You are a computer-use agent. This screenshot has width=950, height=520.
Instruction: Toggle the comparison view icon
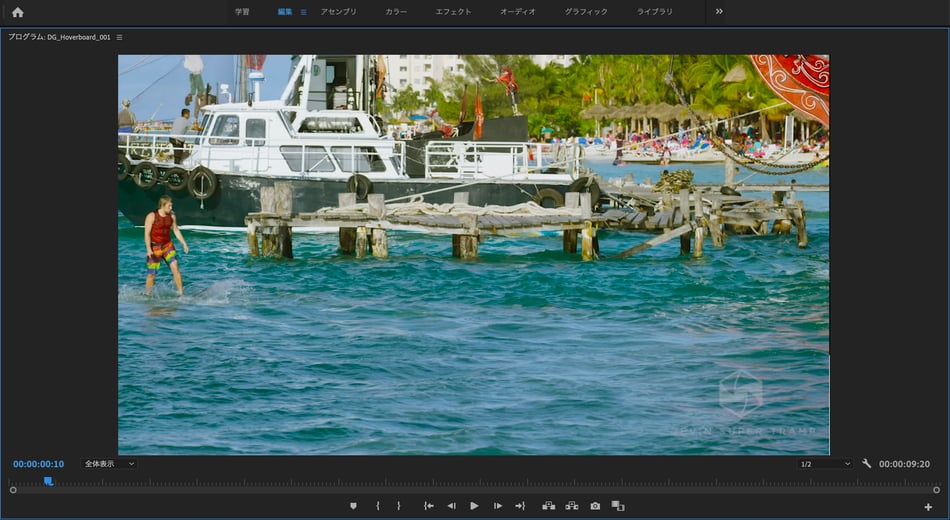click(618, 506)
